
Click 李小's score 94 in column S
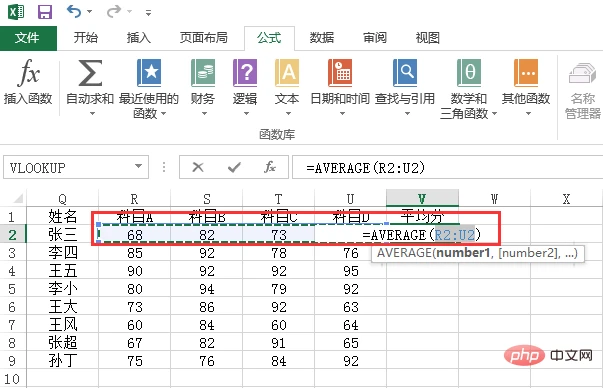click(207, 289)
